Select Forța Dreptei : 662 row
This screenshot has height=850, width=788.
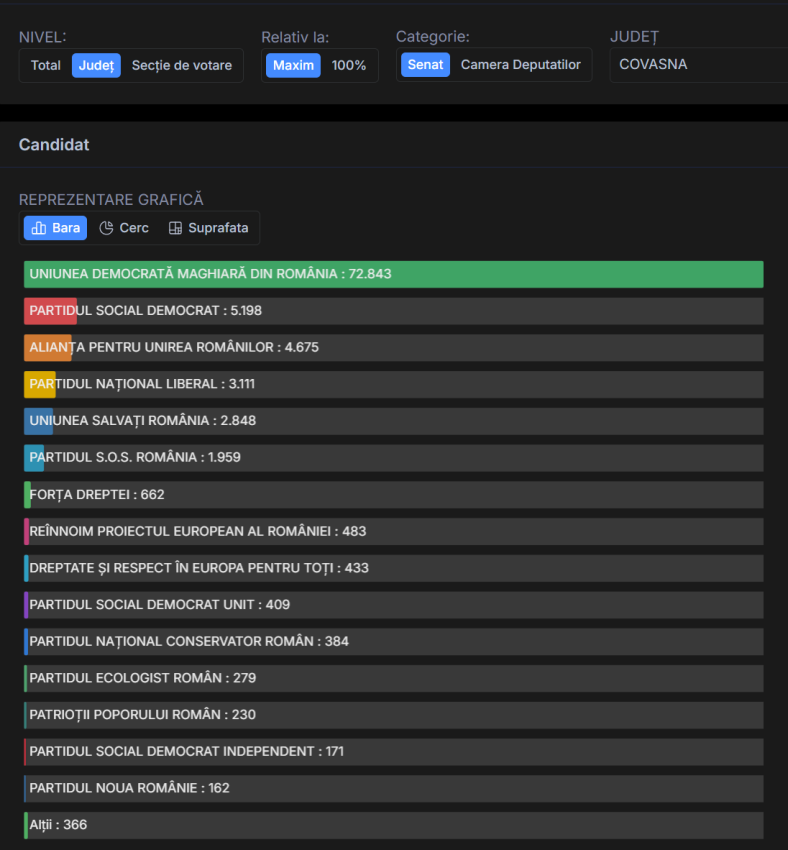tap(393, 495)
